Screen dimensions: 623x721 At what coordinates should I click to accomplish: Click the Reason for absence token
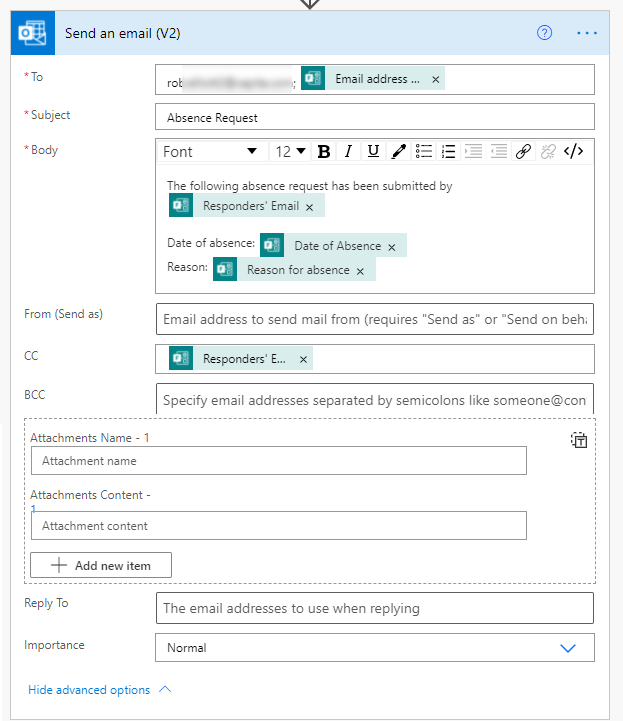(x=294, y=269)
